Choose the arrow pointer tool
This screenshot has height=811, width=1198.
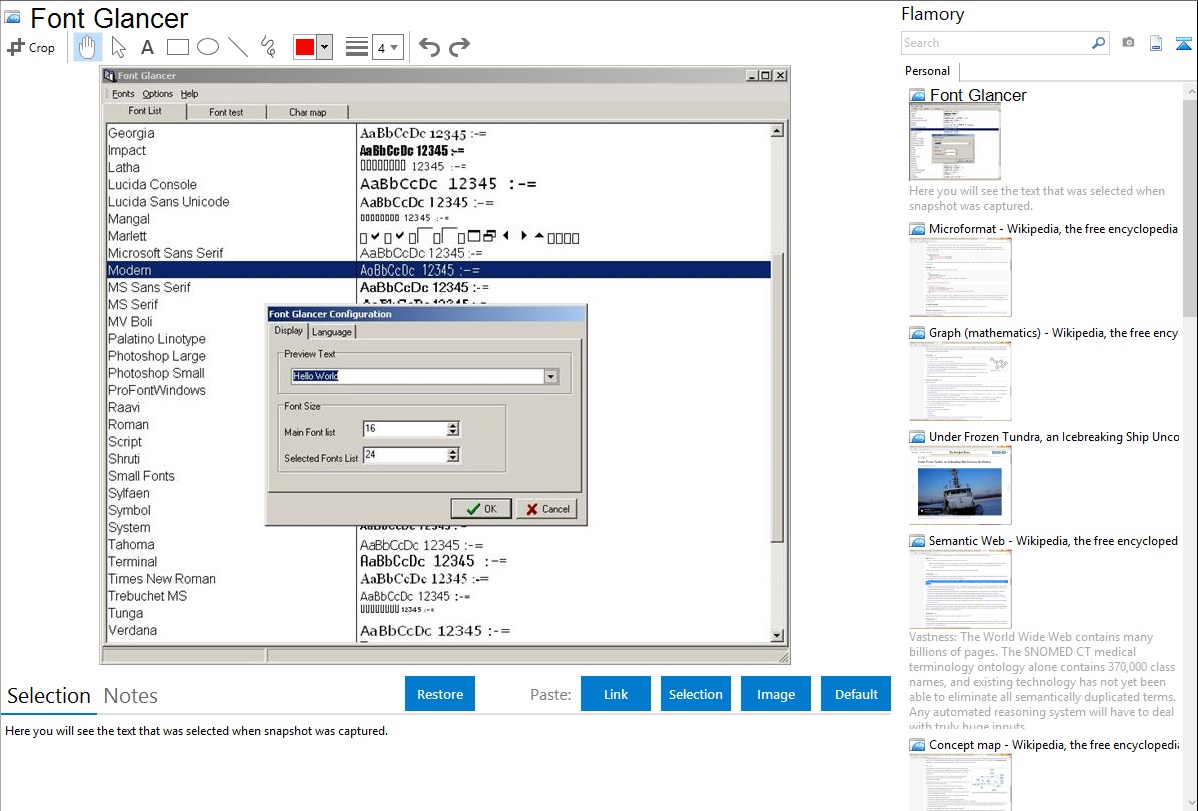pyautogui.click(x=118, y=47)
